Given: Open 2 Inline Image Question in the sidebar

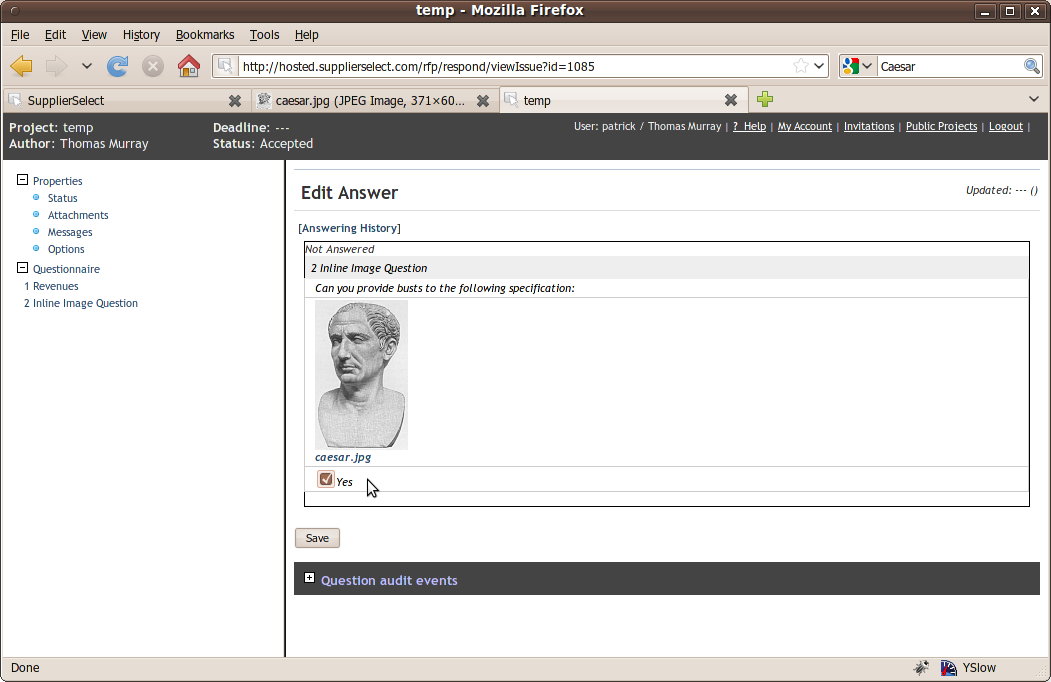Looking at the screenshot, I should click(81, 303).
